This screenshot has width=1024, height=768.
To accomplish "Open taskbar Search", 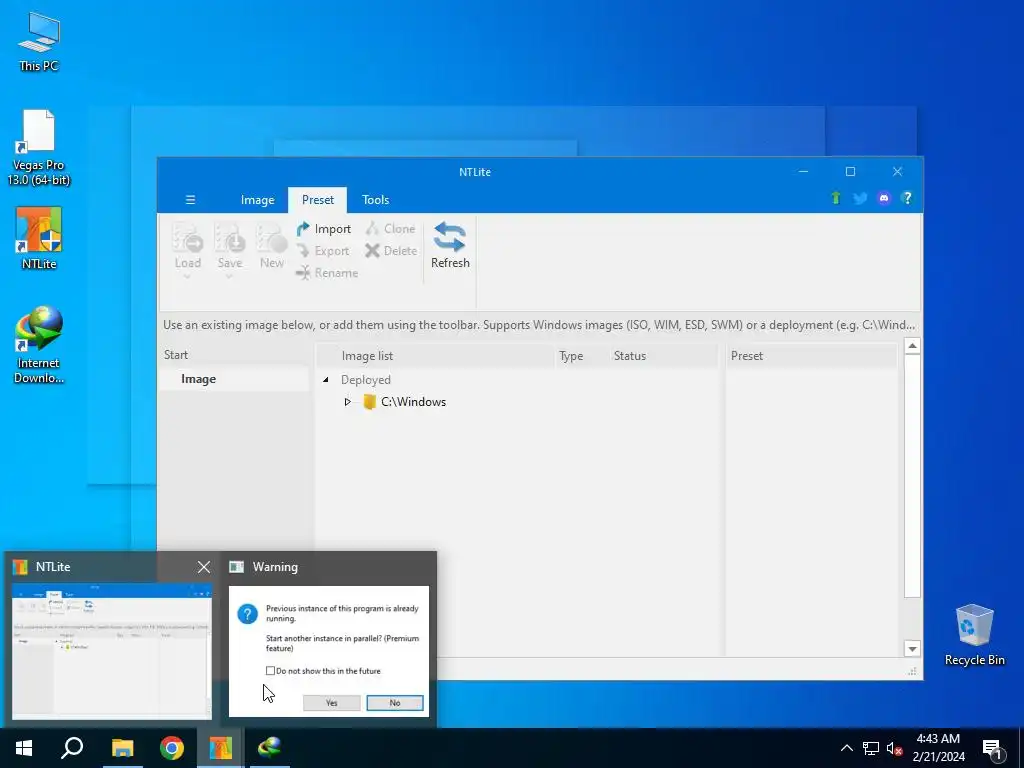I will click(x=72, y=748).
